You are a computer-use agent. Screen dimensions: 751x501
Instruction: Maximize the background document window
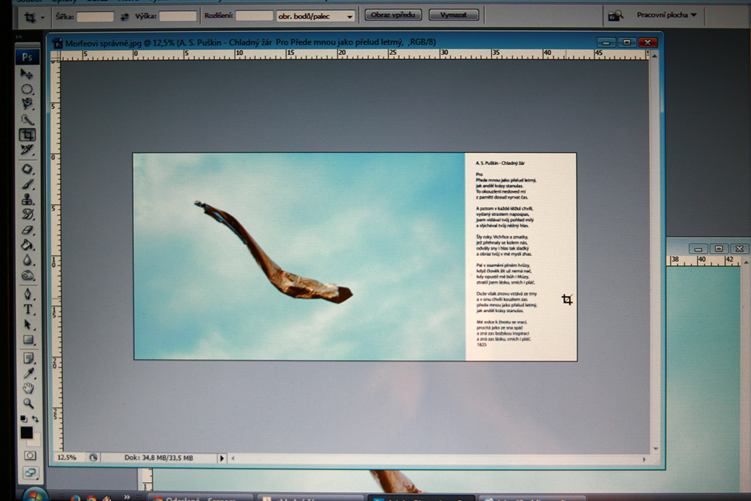coord(718,249)
